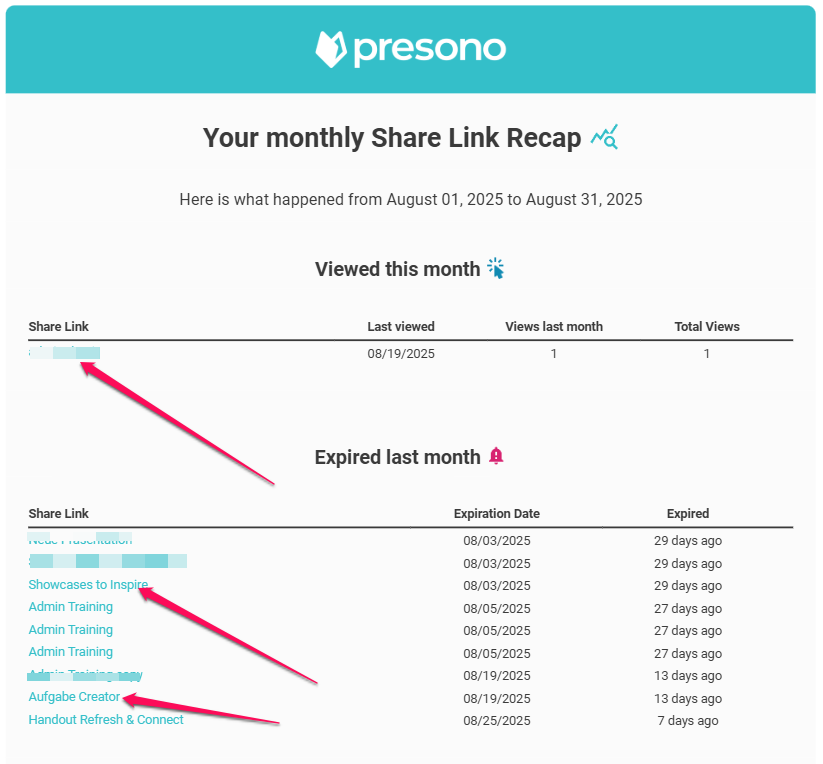Open the first Admin Training share link
The image size is (823, 764).
[x=70, y=607]
